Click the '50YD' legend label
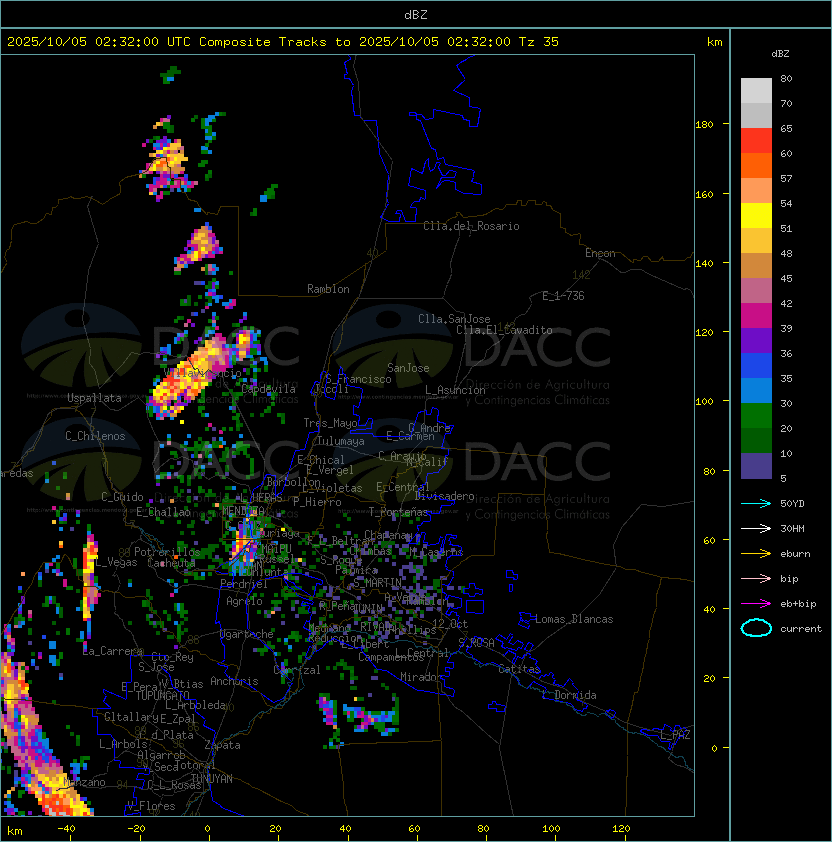 [x=792, y=503]
